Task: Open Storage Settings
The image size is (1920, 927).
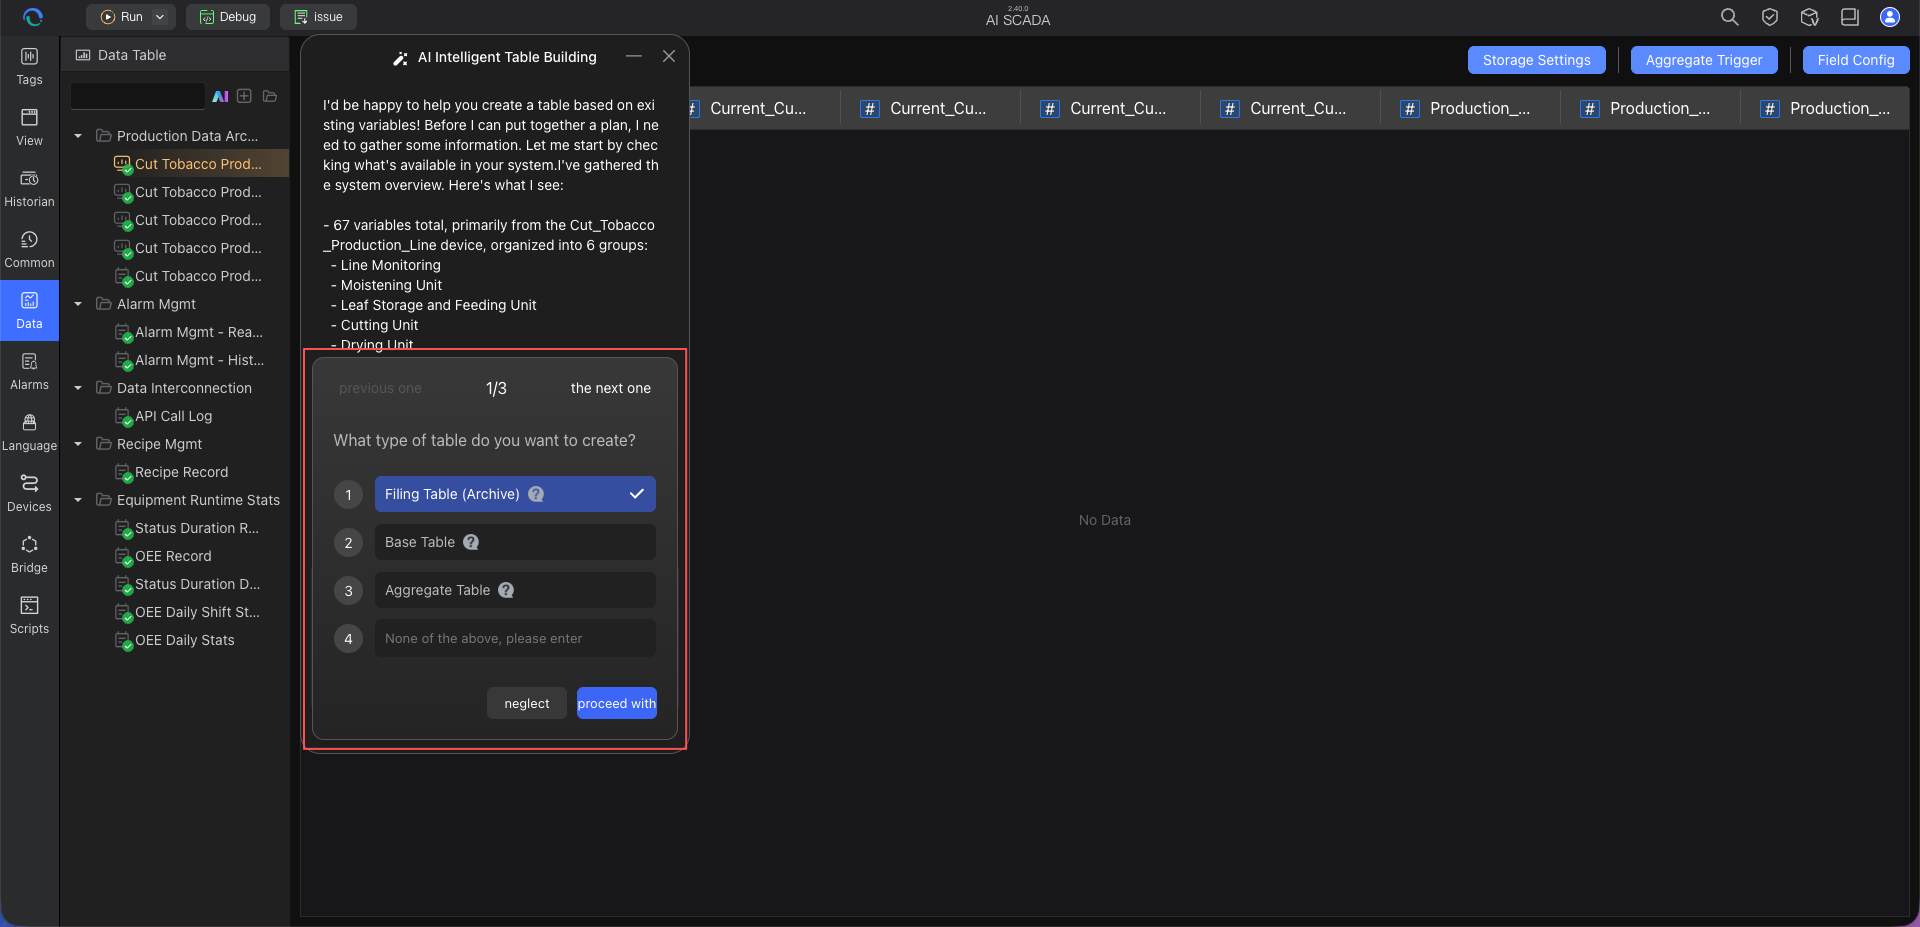Action: click(1536, 60)
